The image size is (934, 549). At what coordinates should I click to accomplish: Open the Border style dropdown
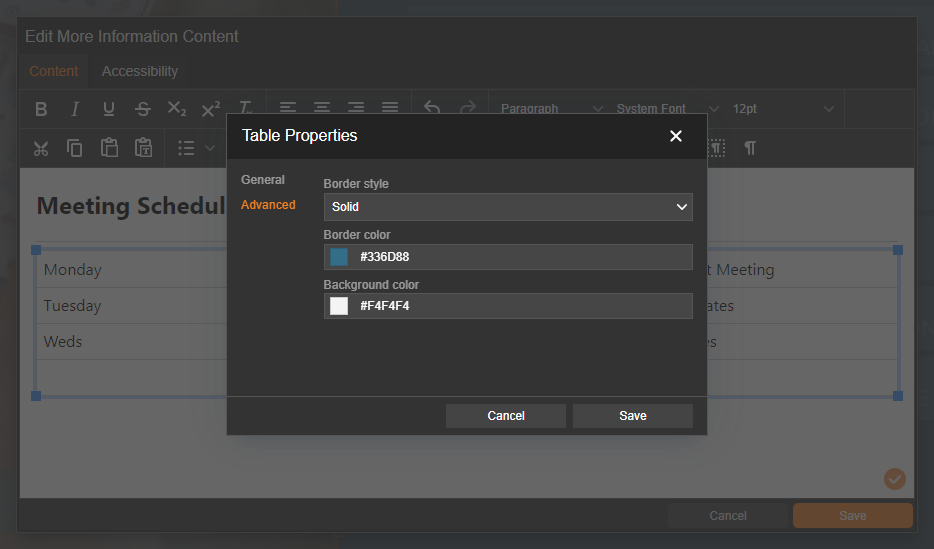click(x=508, y=207)
